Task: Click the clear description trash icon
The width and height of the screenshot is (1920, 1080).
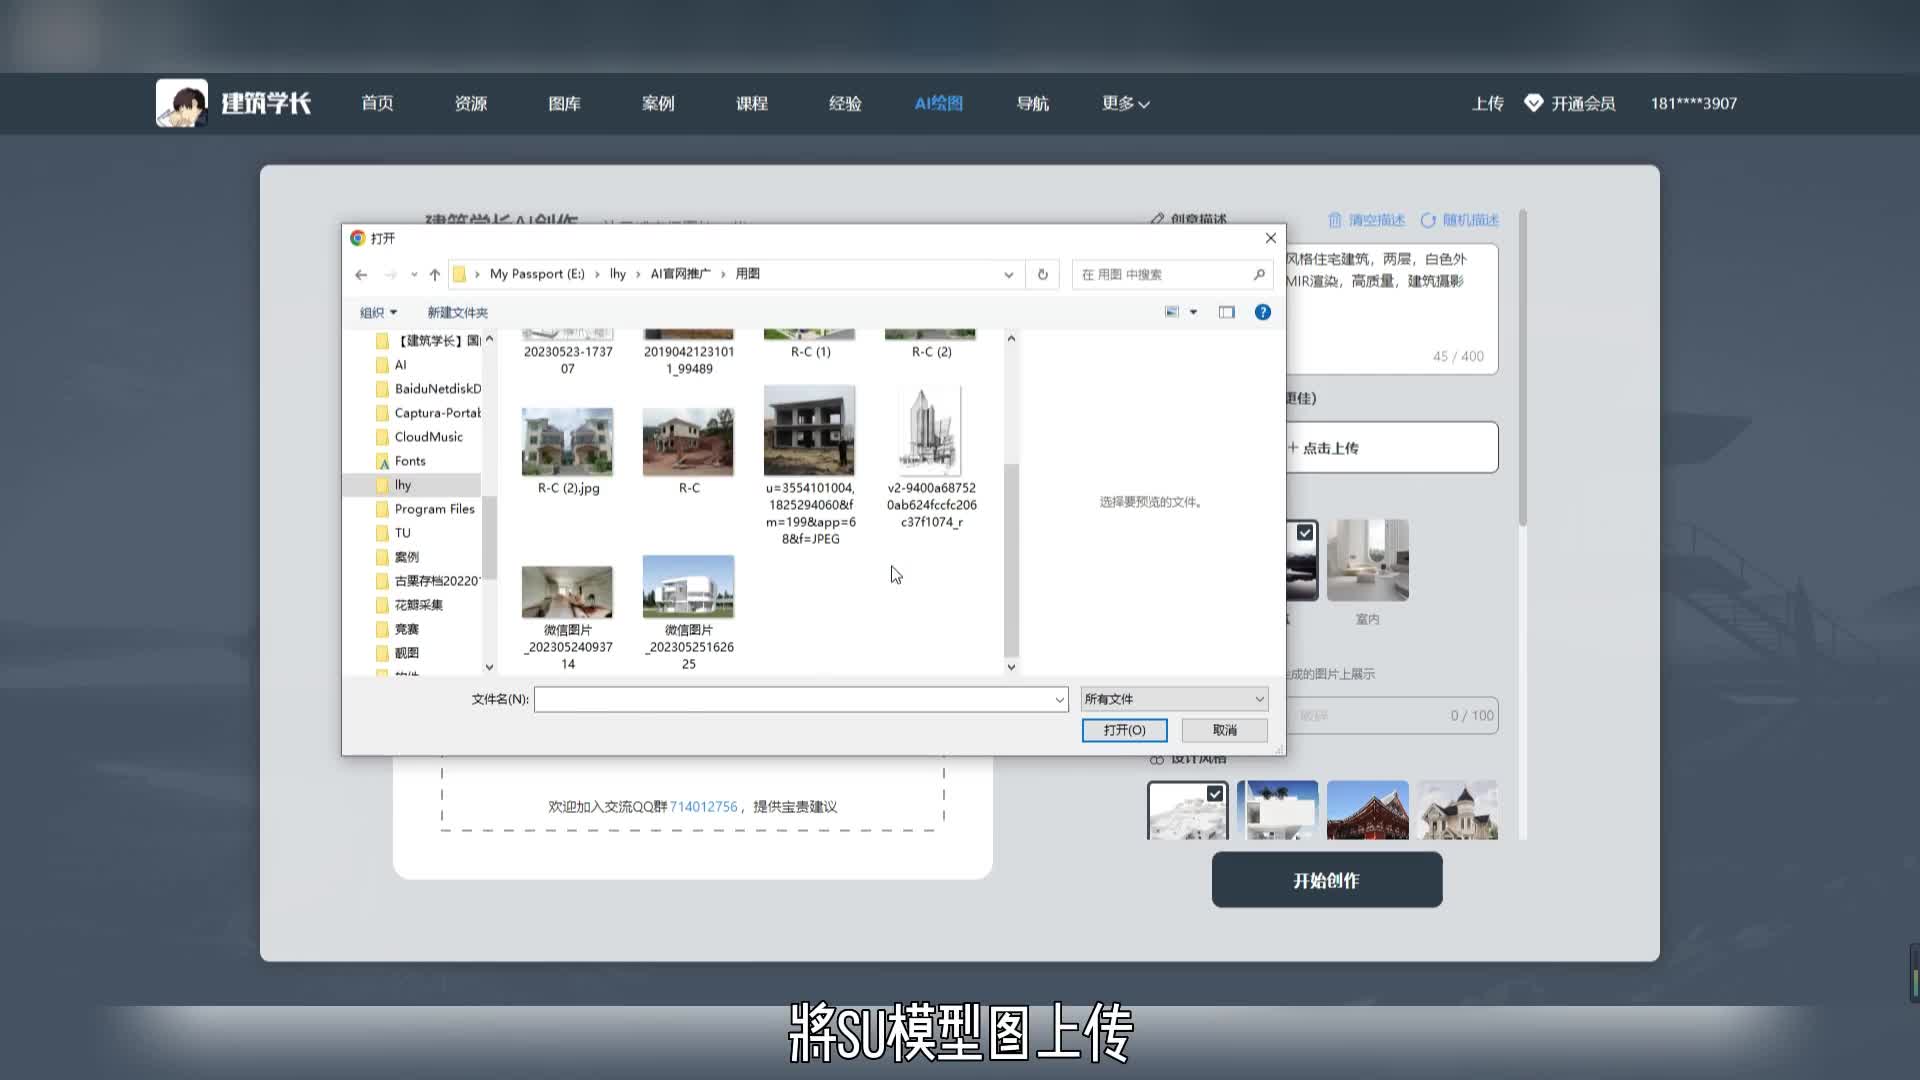Action: [x=1334, y=220]
